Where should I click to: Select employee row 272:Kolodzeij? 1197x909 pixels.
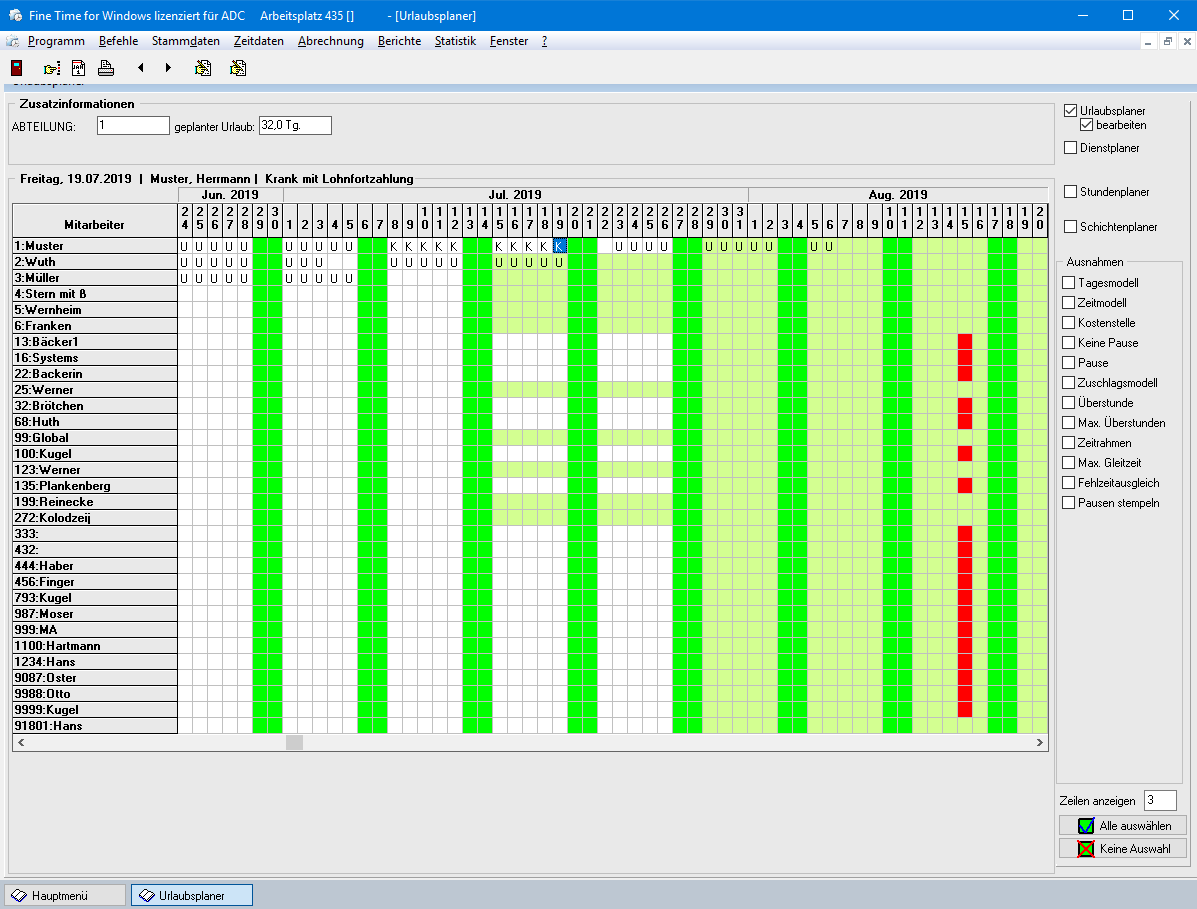95,518
